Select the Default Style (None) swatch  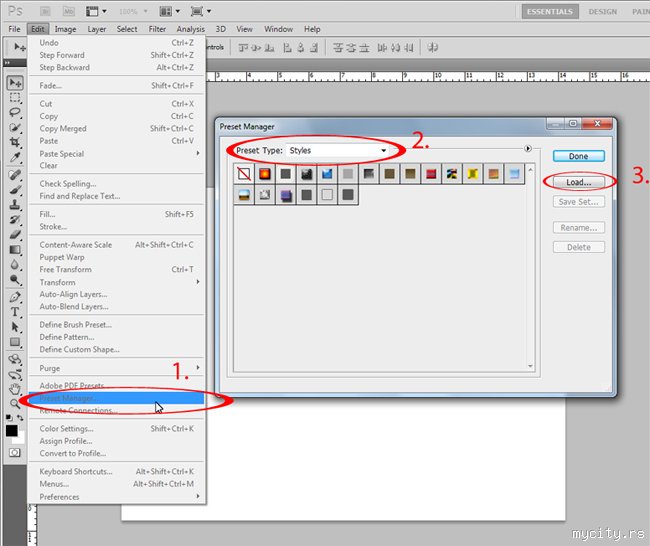tap(244, 174)
